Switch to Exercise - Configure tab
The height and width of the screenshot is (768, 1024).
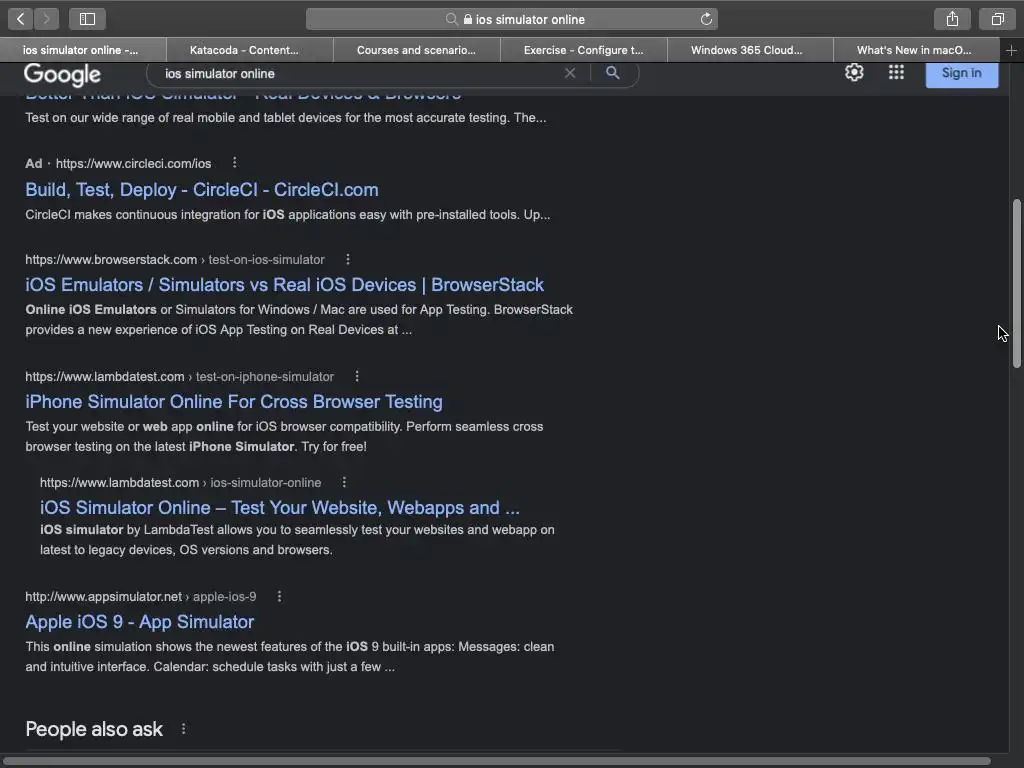point(584,50)
